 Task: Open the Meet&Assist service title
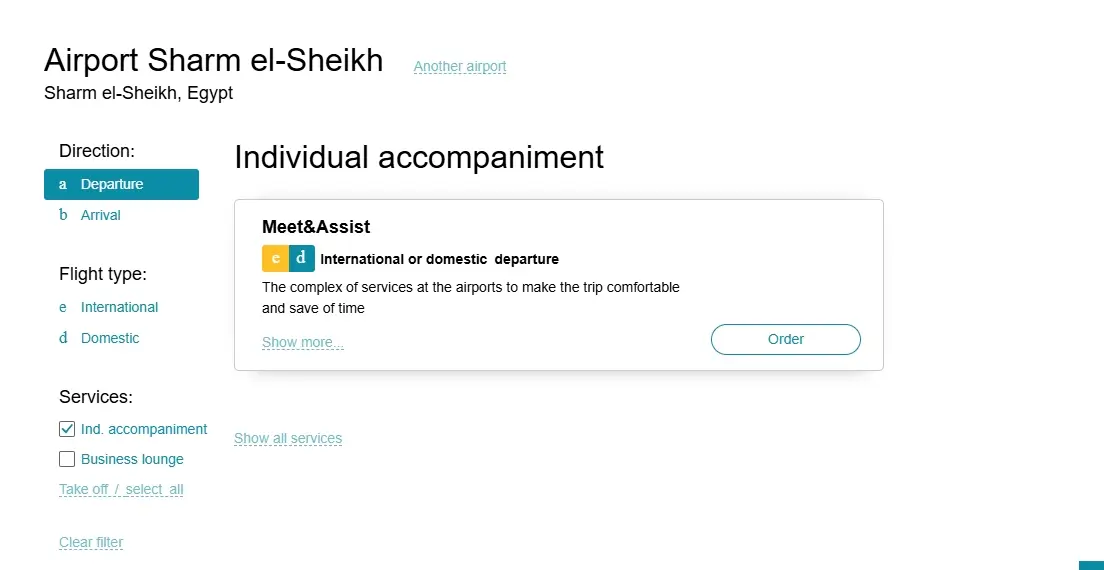pos(316,227)
